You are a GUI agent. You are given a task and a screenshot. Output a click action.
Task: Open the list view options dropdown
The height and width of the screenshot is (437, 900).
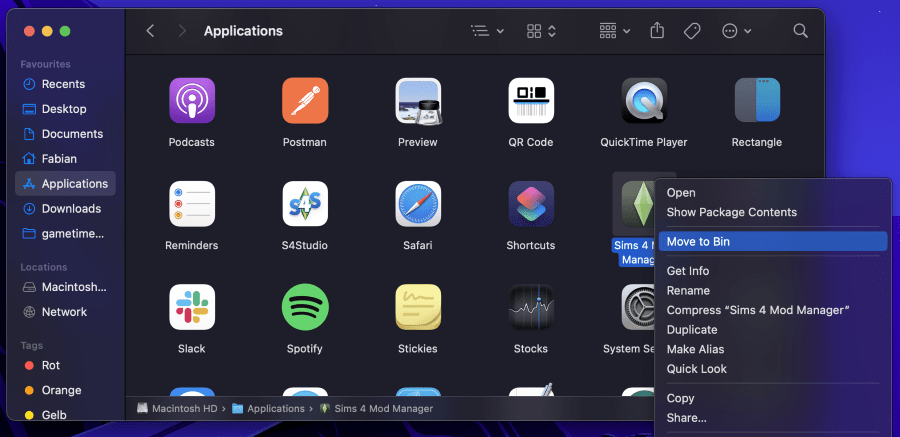click(487, 31)
